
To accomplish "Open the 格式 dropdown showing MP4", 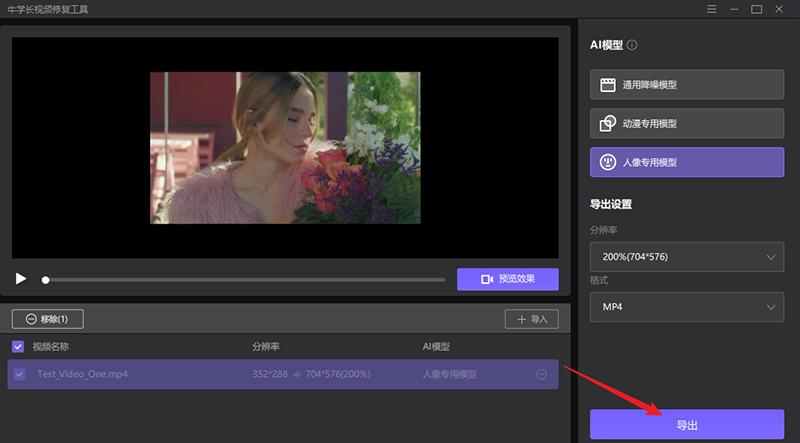I will click(x=686, y=307).
